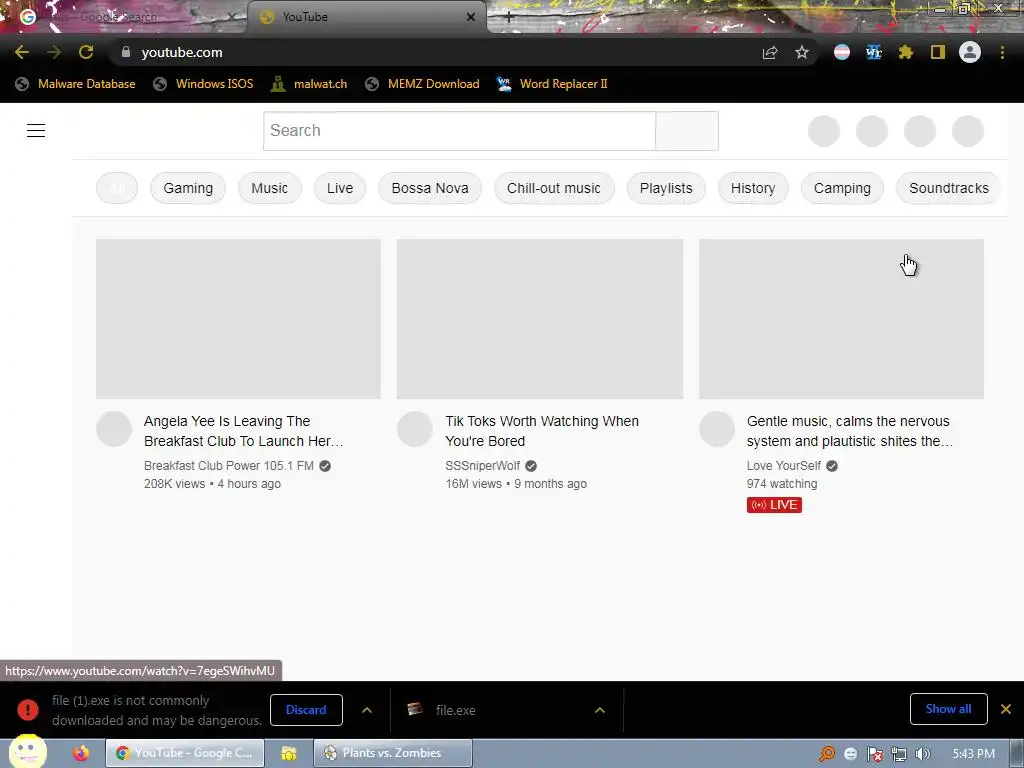Visit the Love YourSelf channel link
The image size is (1024, 768).
tap(784, 466)
